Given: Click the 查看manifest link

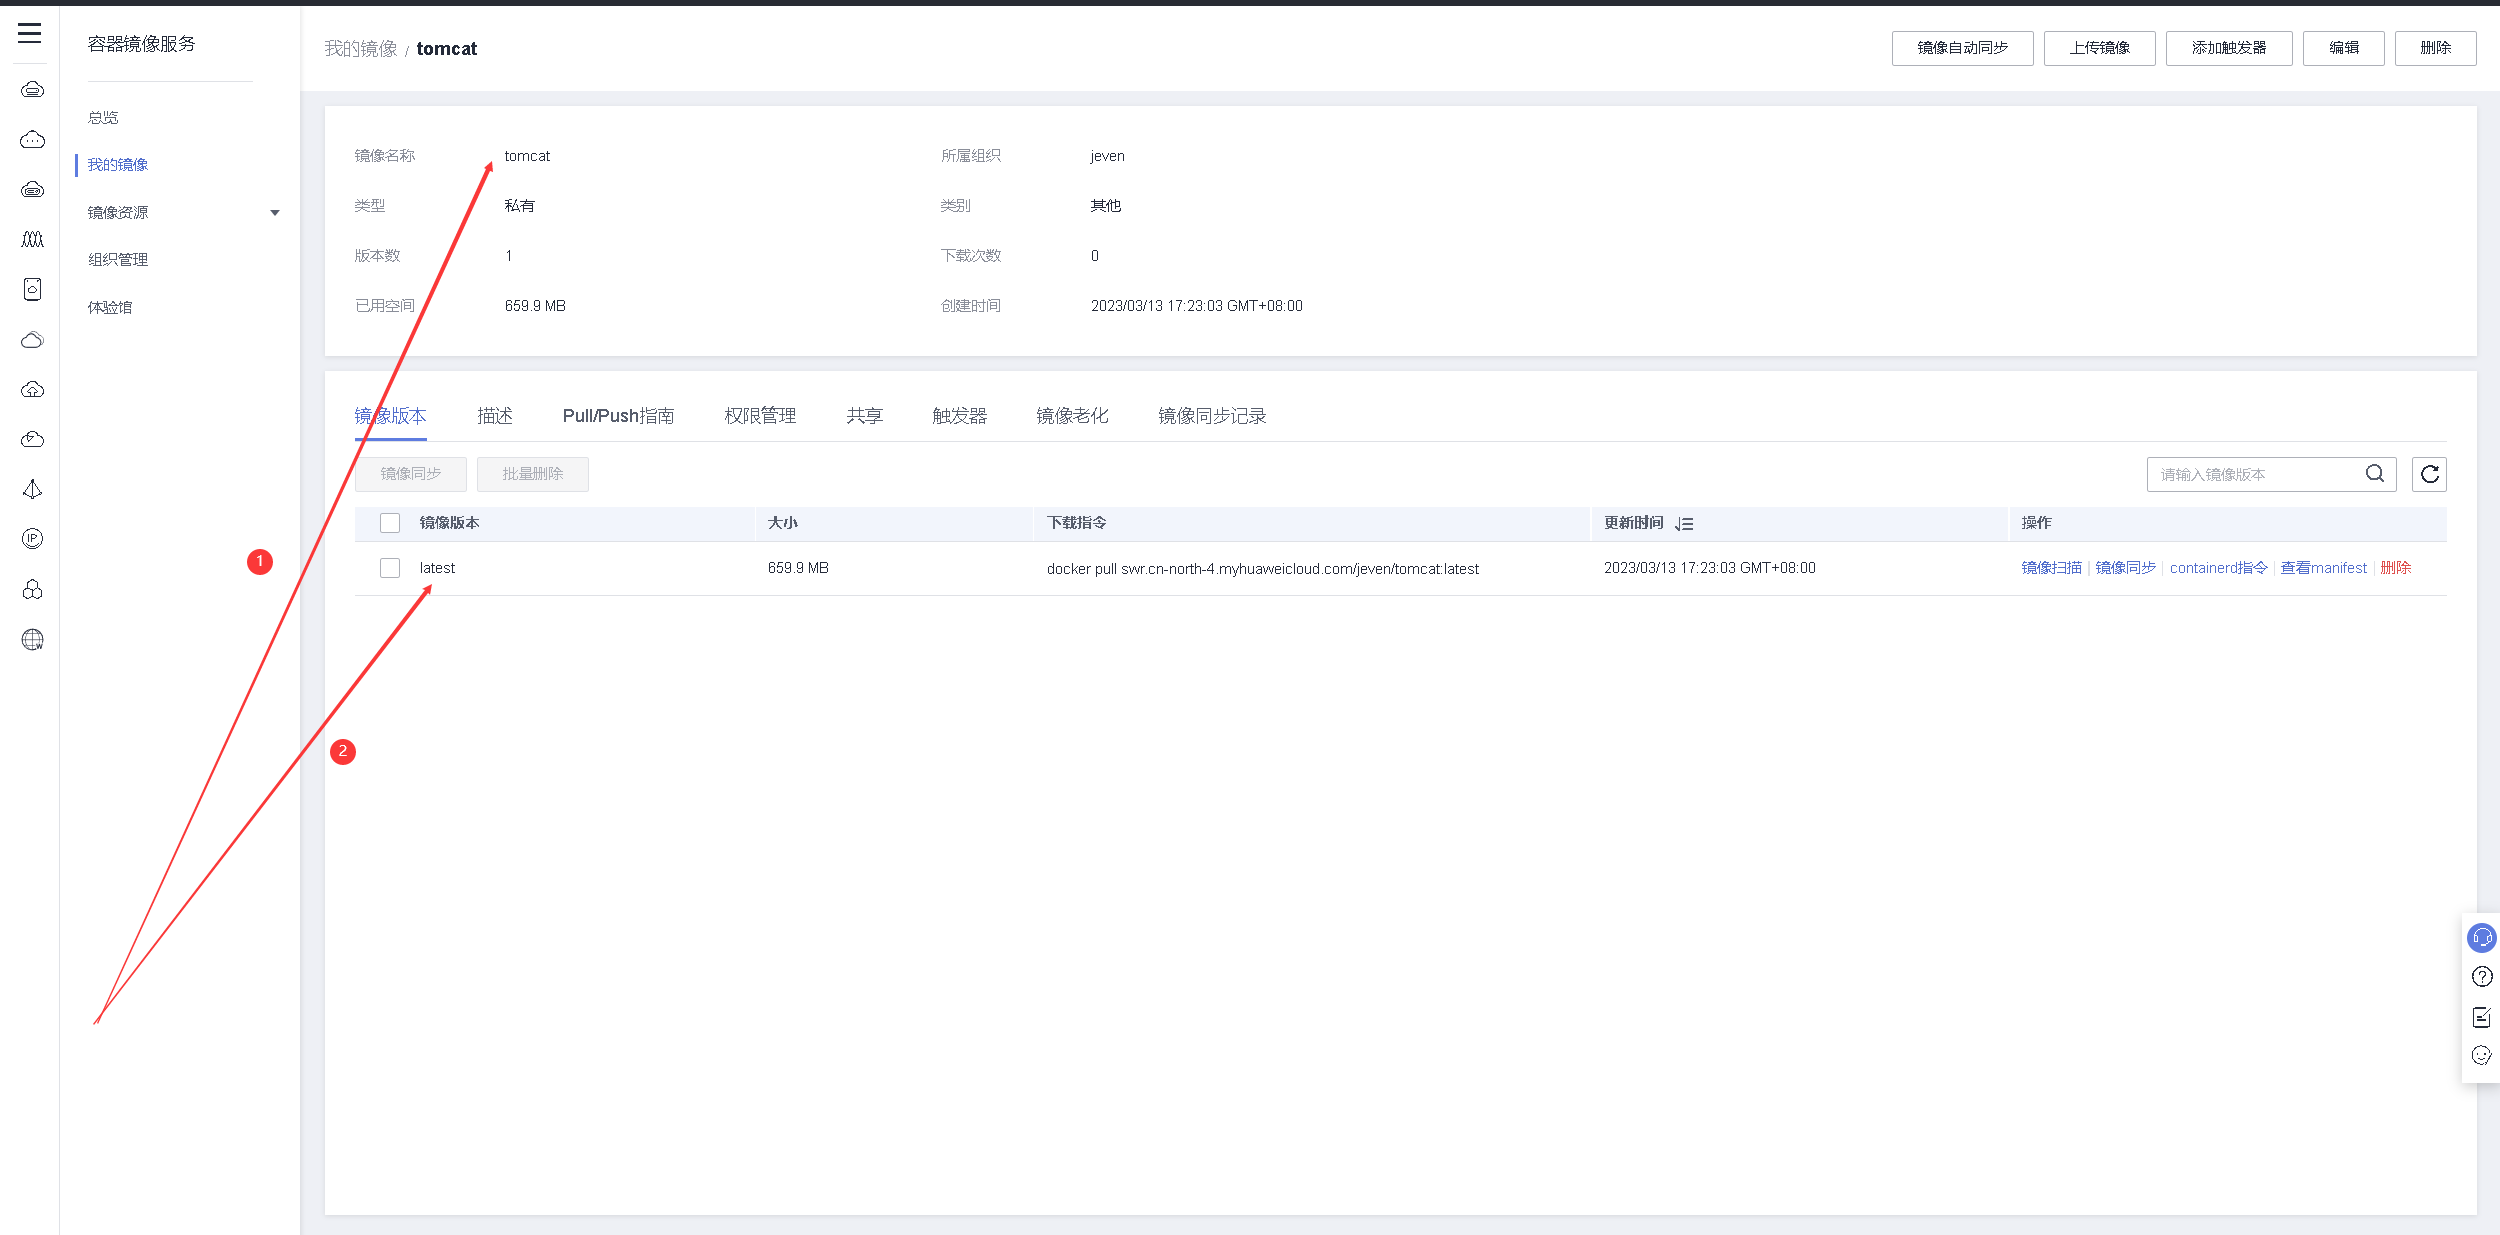Looking at the screenshot, I should [2323, 568].
